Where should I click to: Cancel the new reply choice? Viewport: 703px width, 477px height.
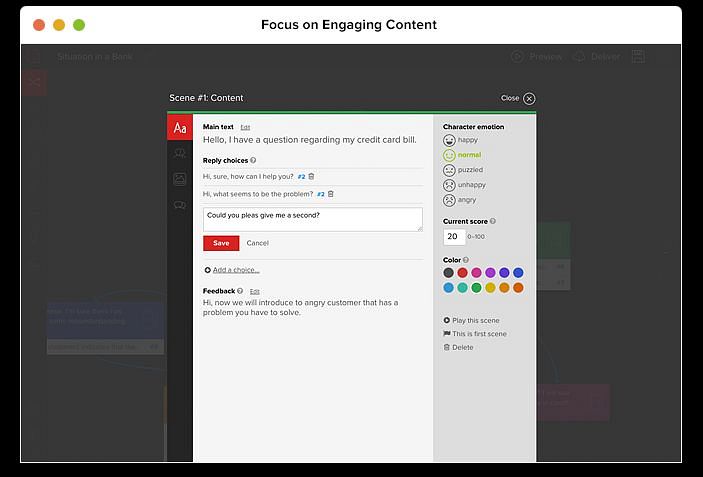[x=257, y=243]
